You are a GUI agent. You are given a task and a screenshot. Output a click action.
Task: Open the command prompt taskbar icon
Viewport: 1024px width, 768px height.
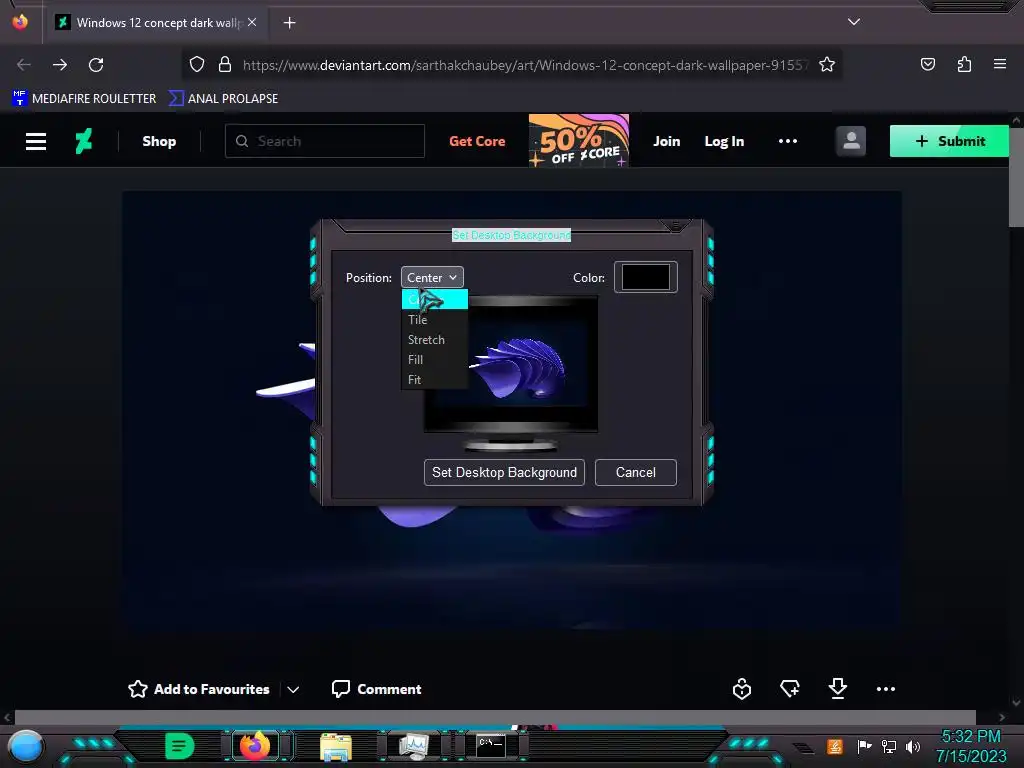[x=490, y=746]
